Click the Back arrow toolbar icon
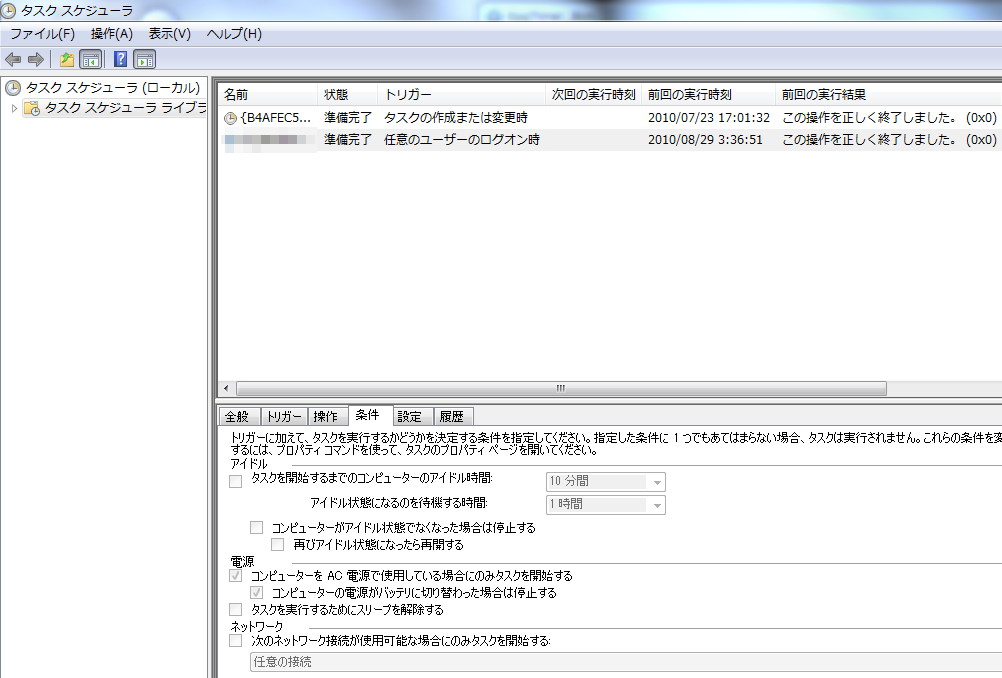Image resolution: width=1002 pixels, height=678 pixels. [x=13, y=59]
